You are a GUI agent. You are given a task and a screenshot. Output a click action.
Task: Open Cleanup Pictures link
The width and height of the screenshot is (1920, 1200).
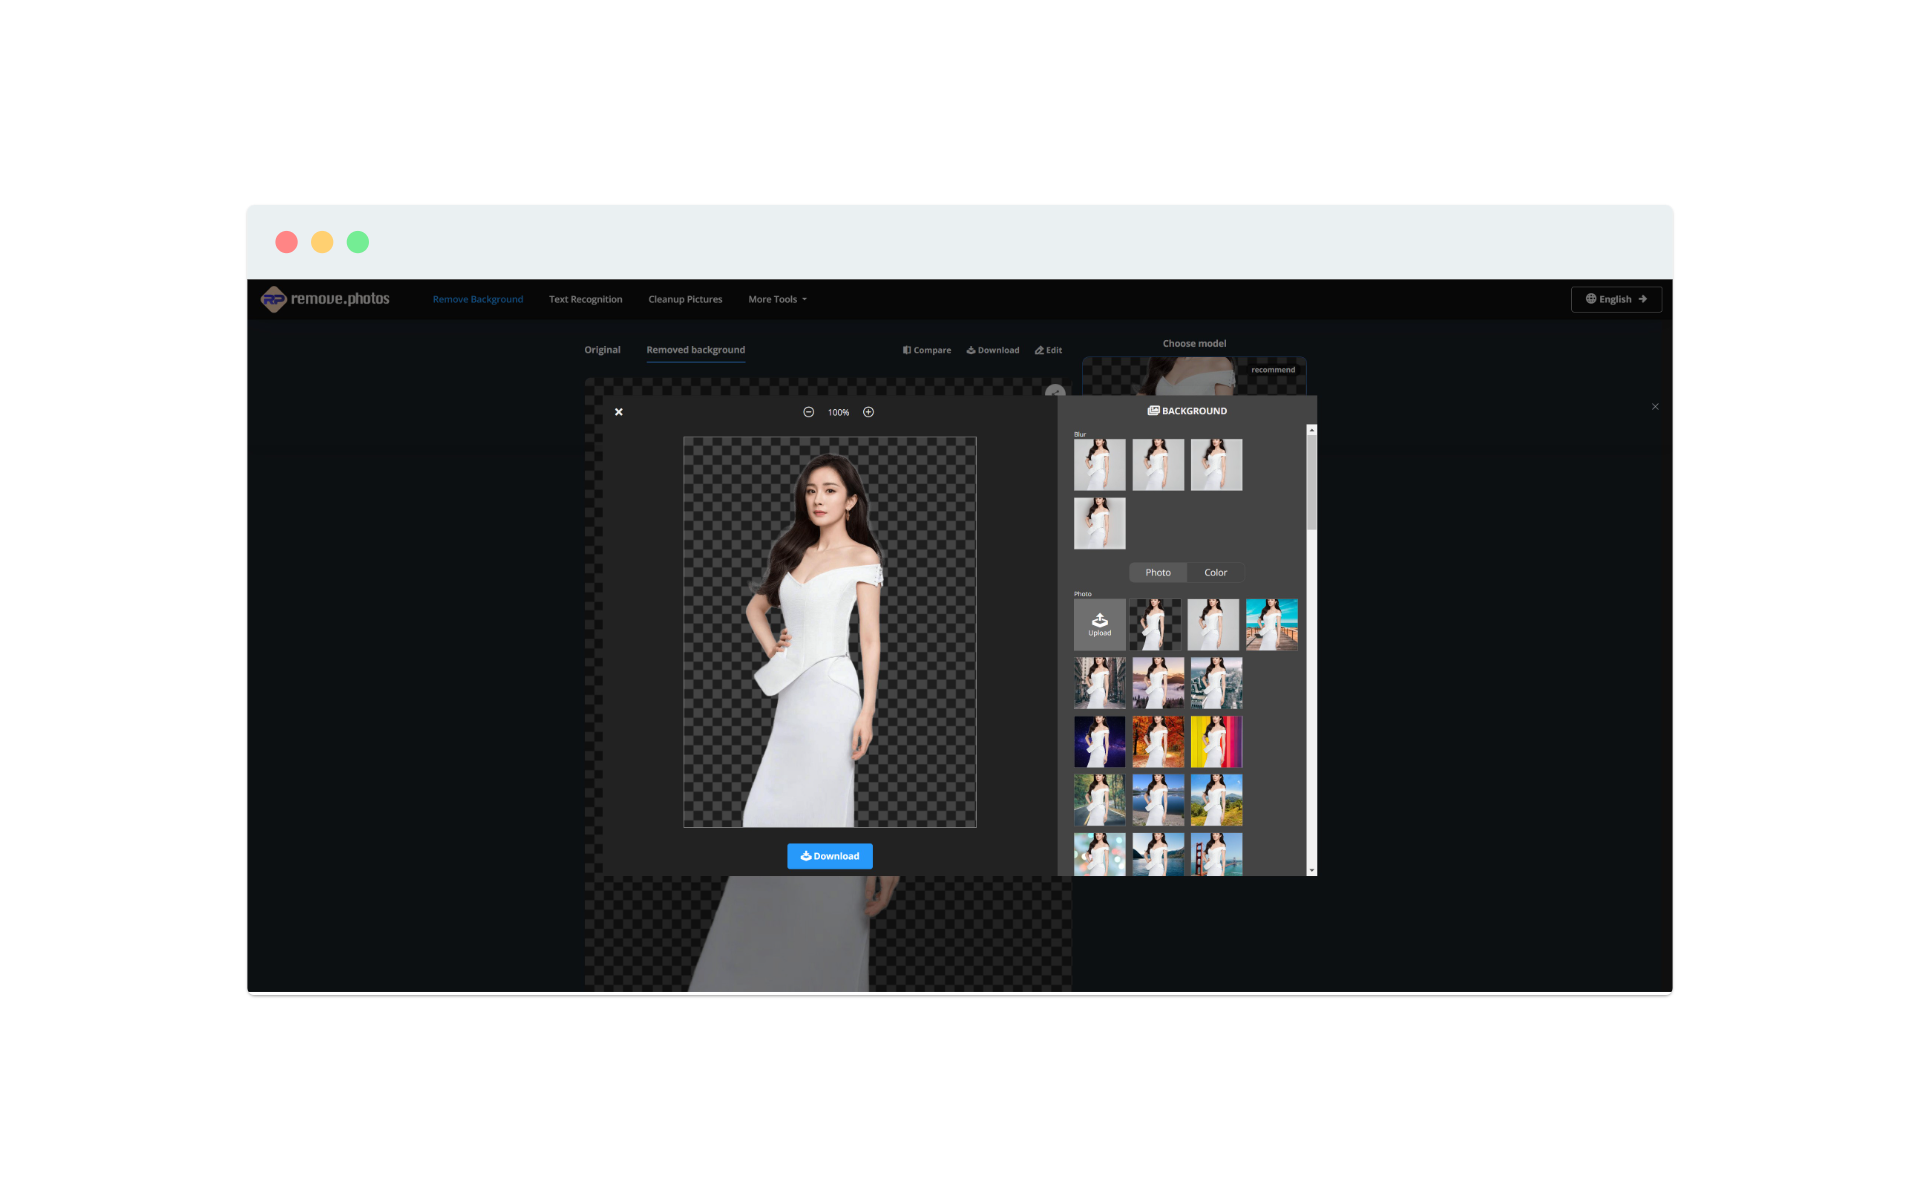click(685, 299)
